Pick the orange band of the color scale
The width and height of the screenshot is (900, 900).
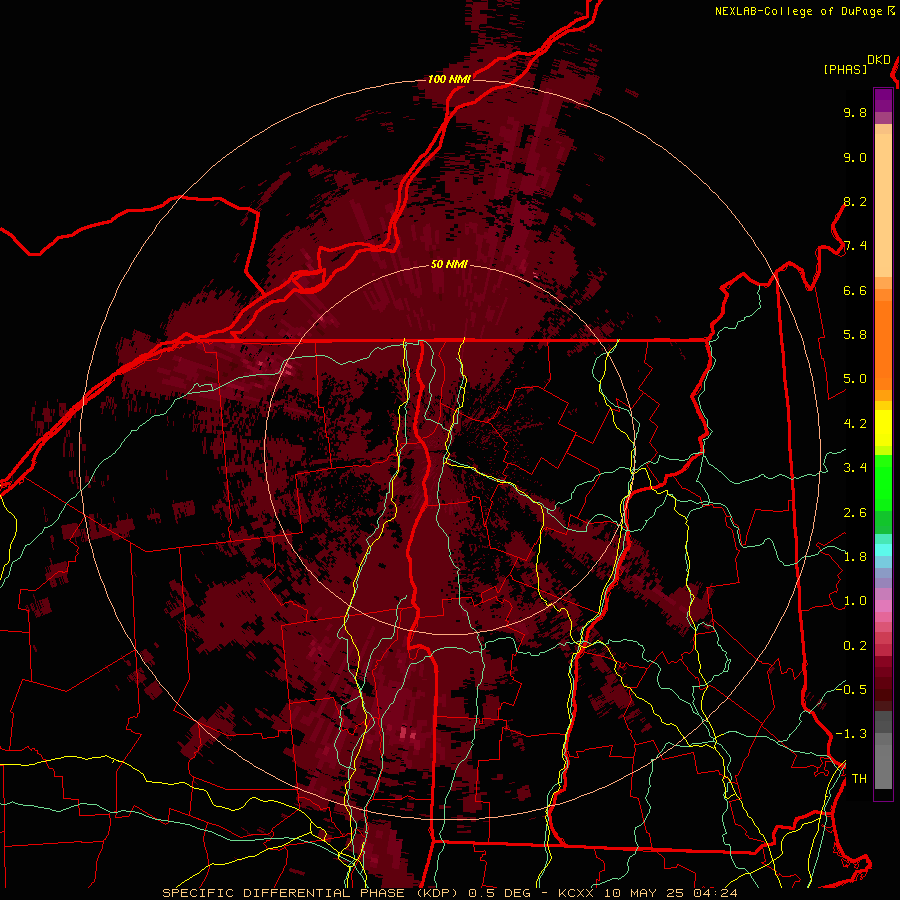click(x=883, y=344)
